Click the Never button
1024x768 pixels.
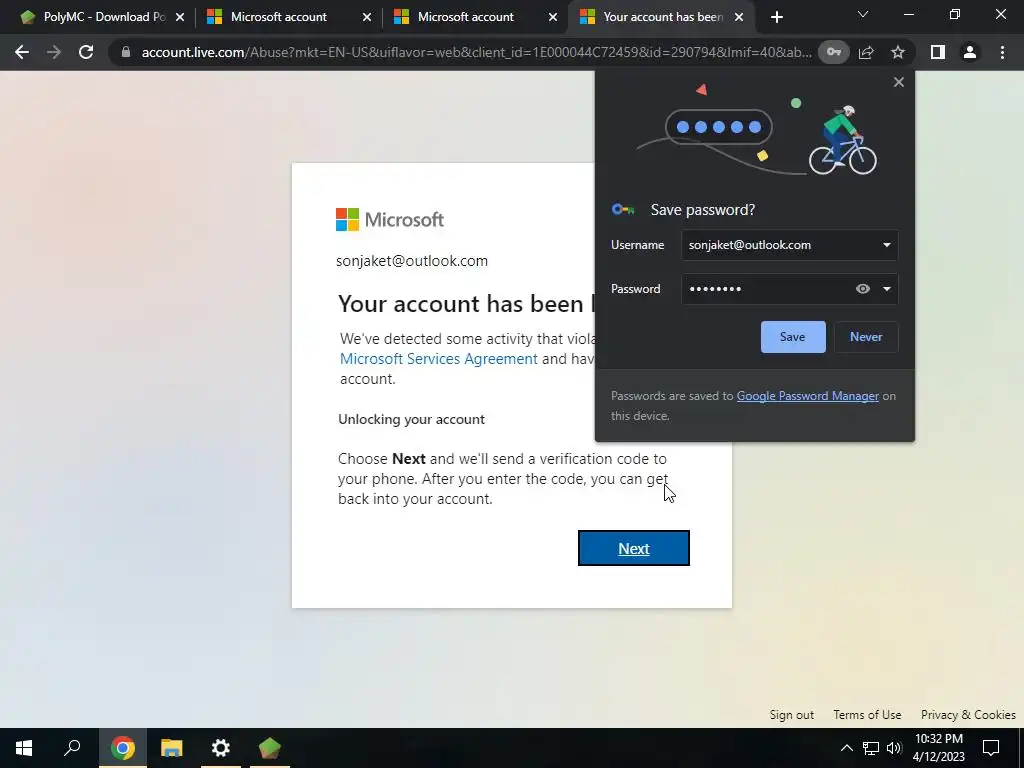point(866,337)
